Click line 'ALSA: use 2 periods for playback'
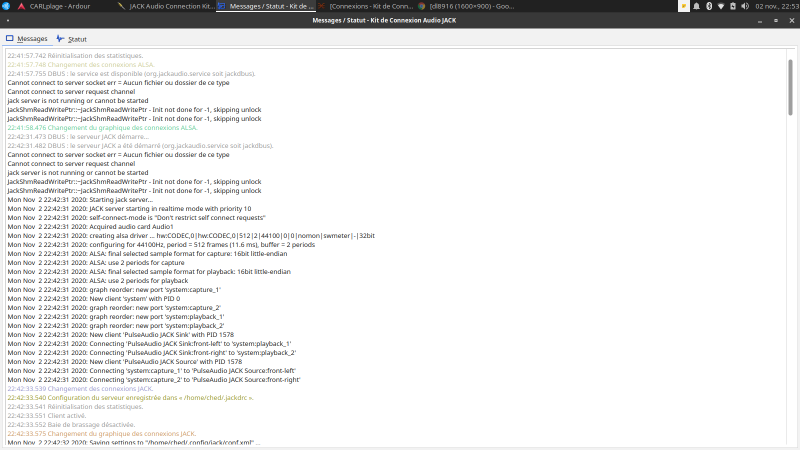800x450 pixels. [x=97, y=281]
